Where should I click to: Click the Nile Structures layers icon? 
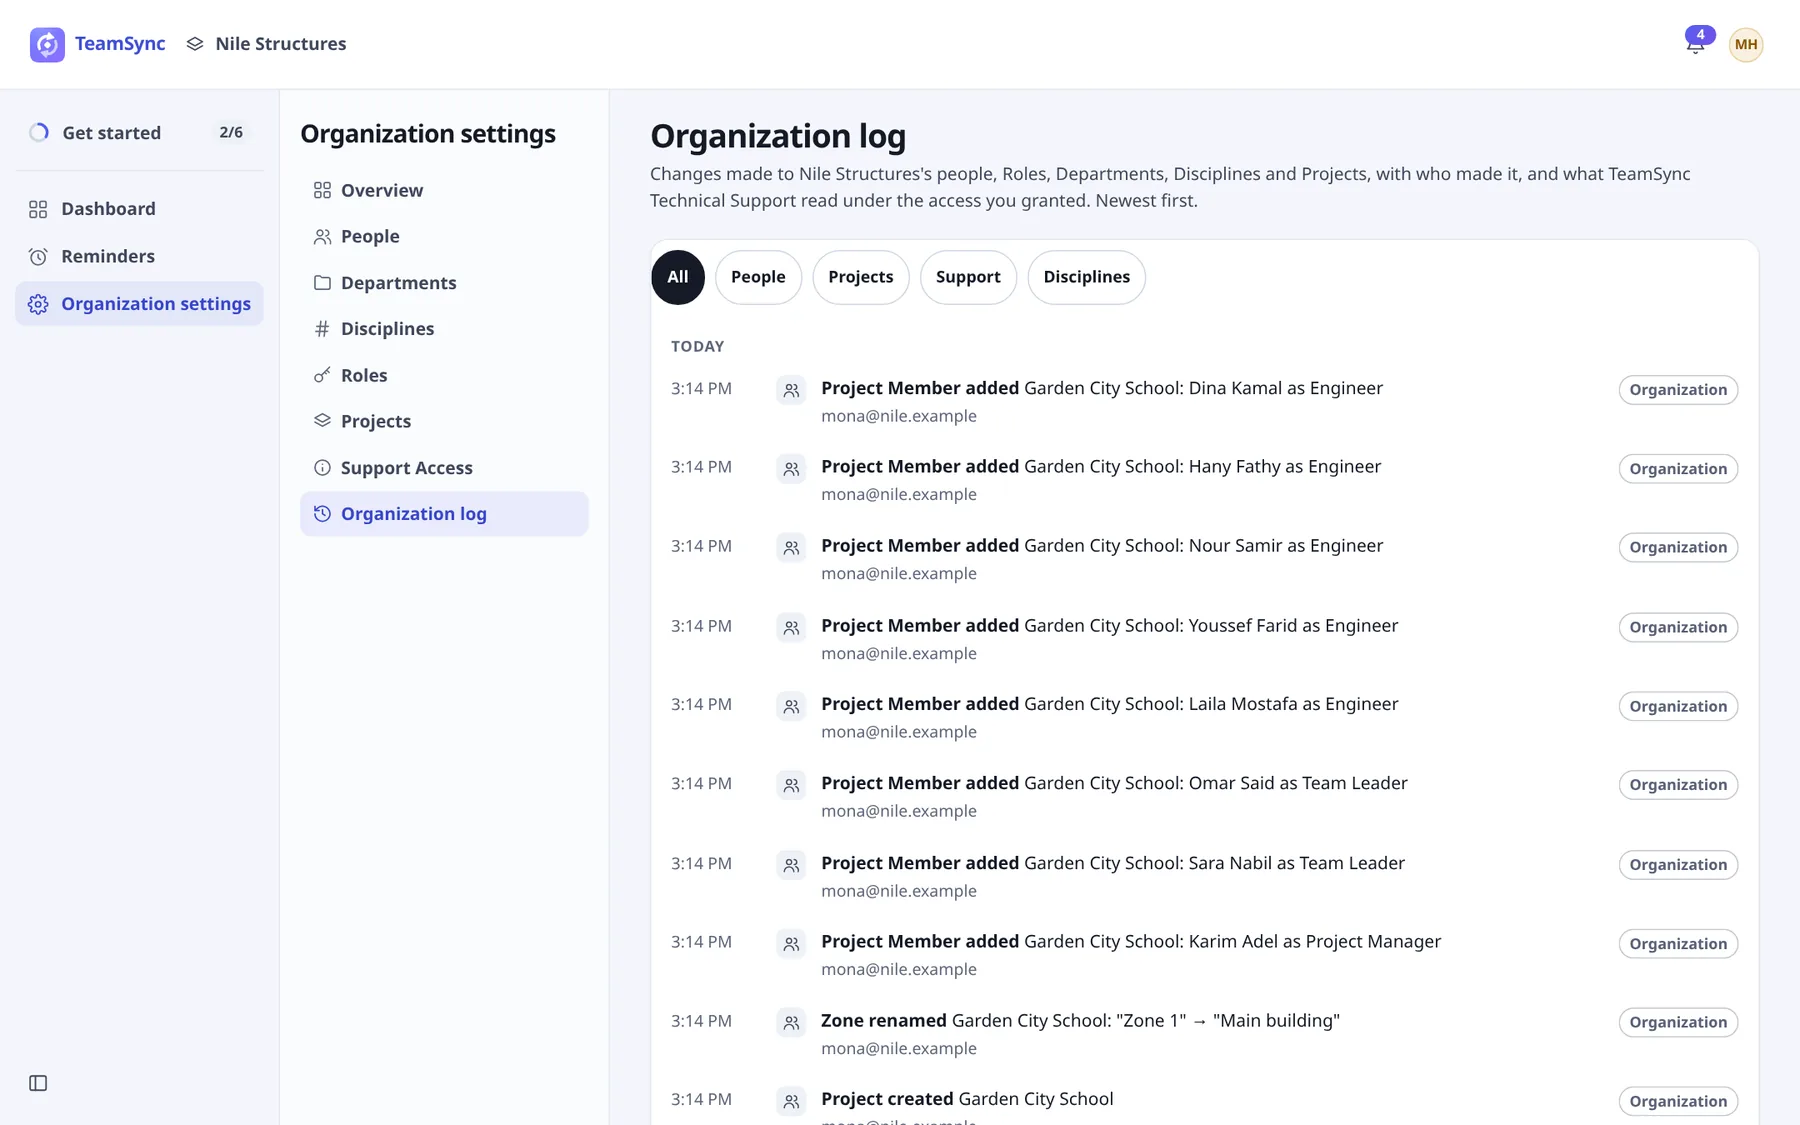point(195,44)
